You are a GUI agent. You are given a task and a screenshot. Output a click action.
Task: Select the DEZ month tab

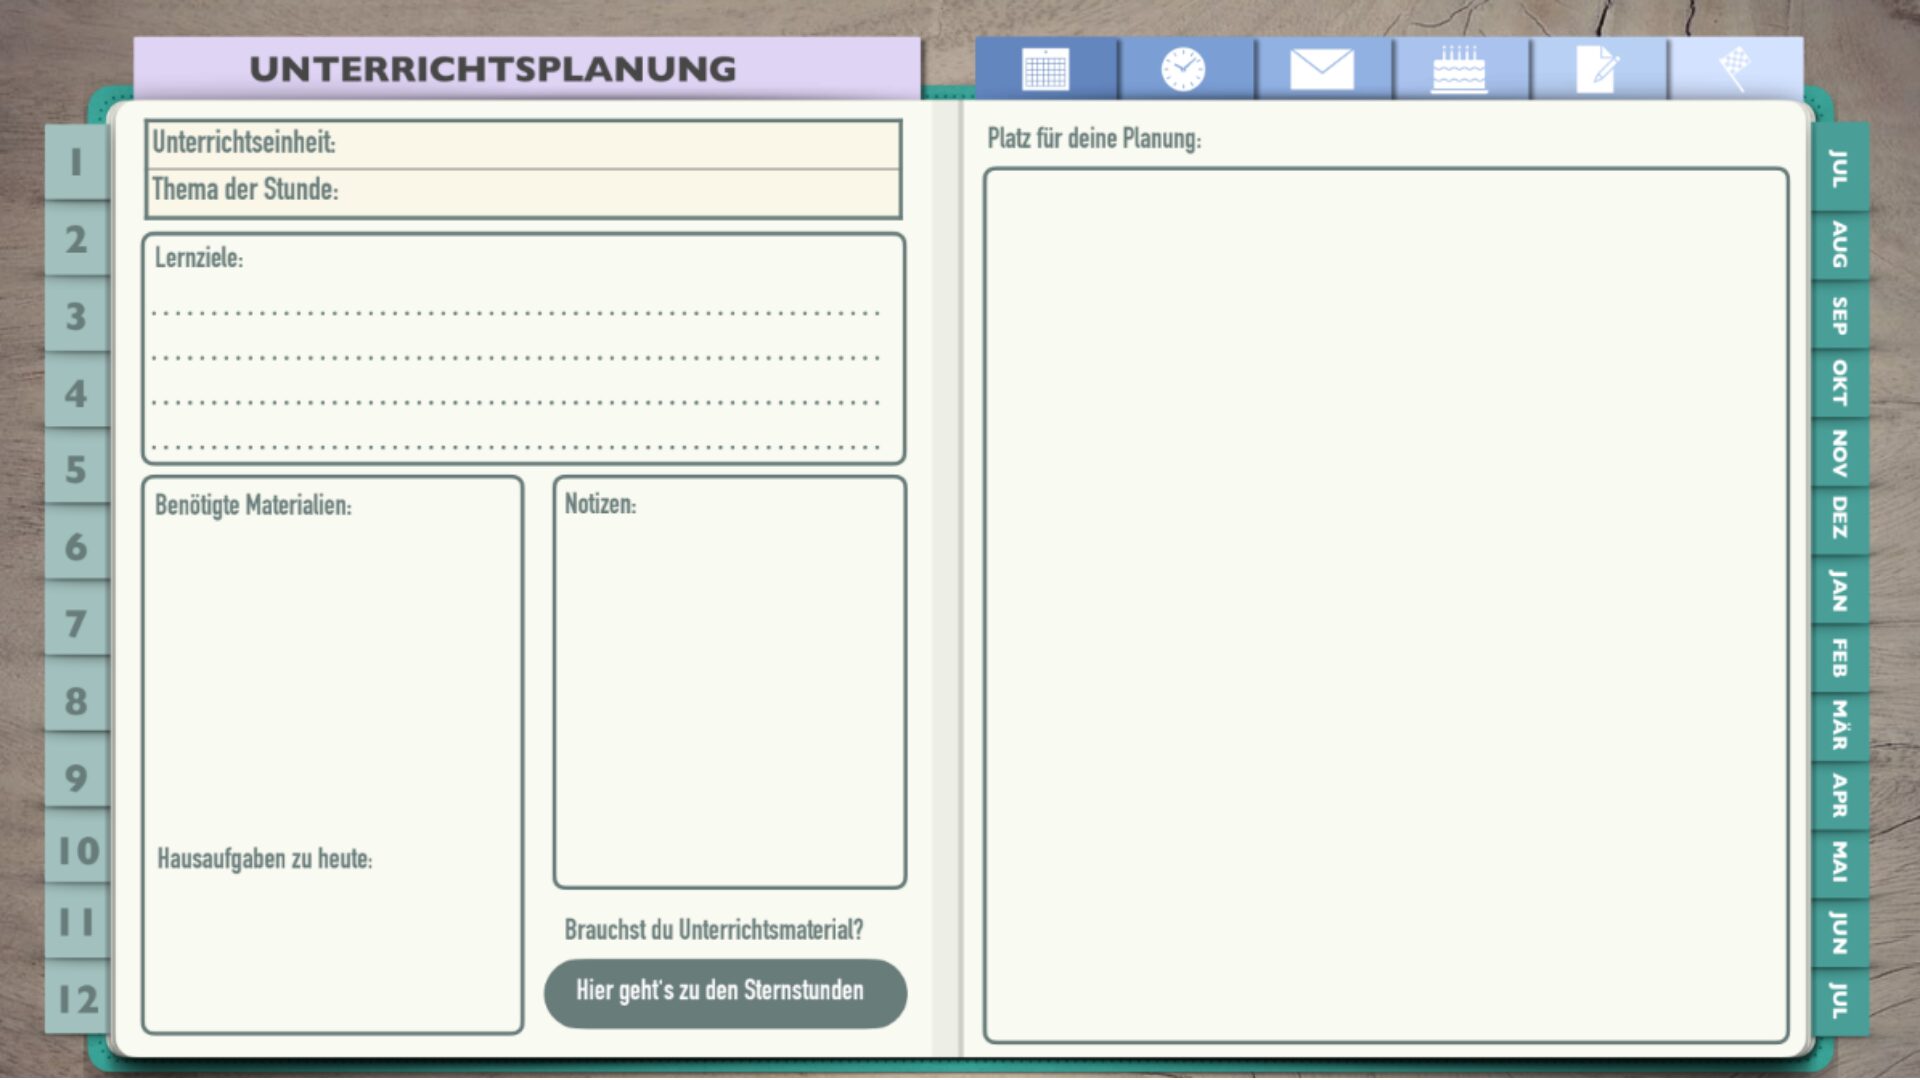(x=1839, y=518)
